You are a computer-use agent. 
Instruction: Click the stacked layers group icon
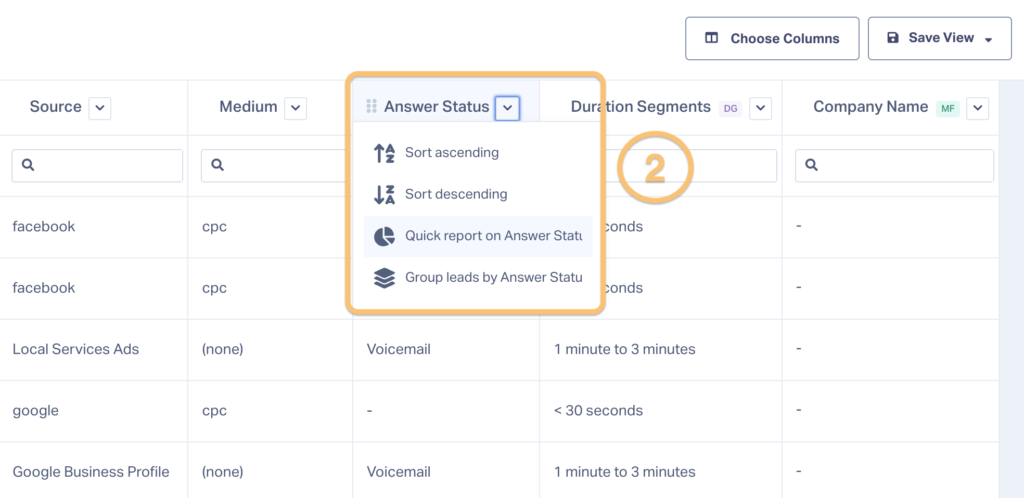click(x=384, y=278)
